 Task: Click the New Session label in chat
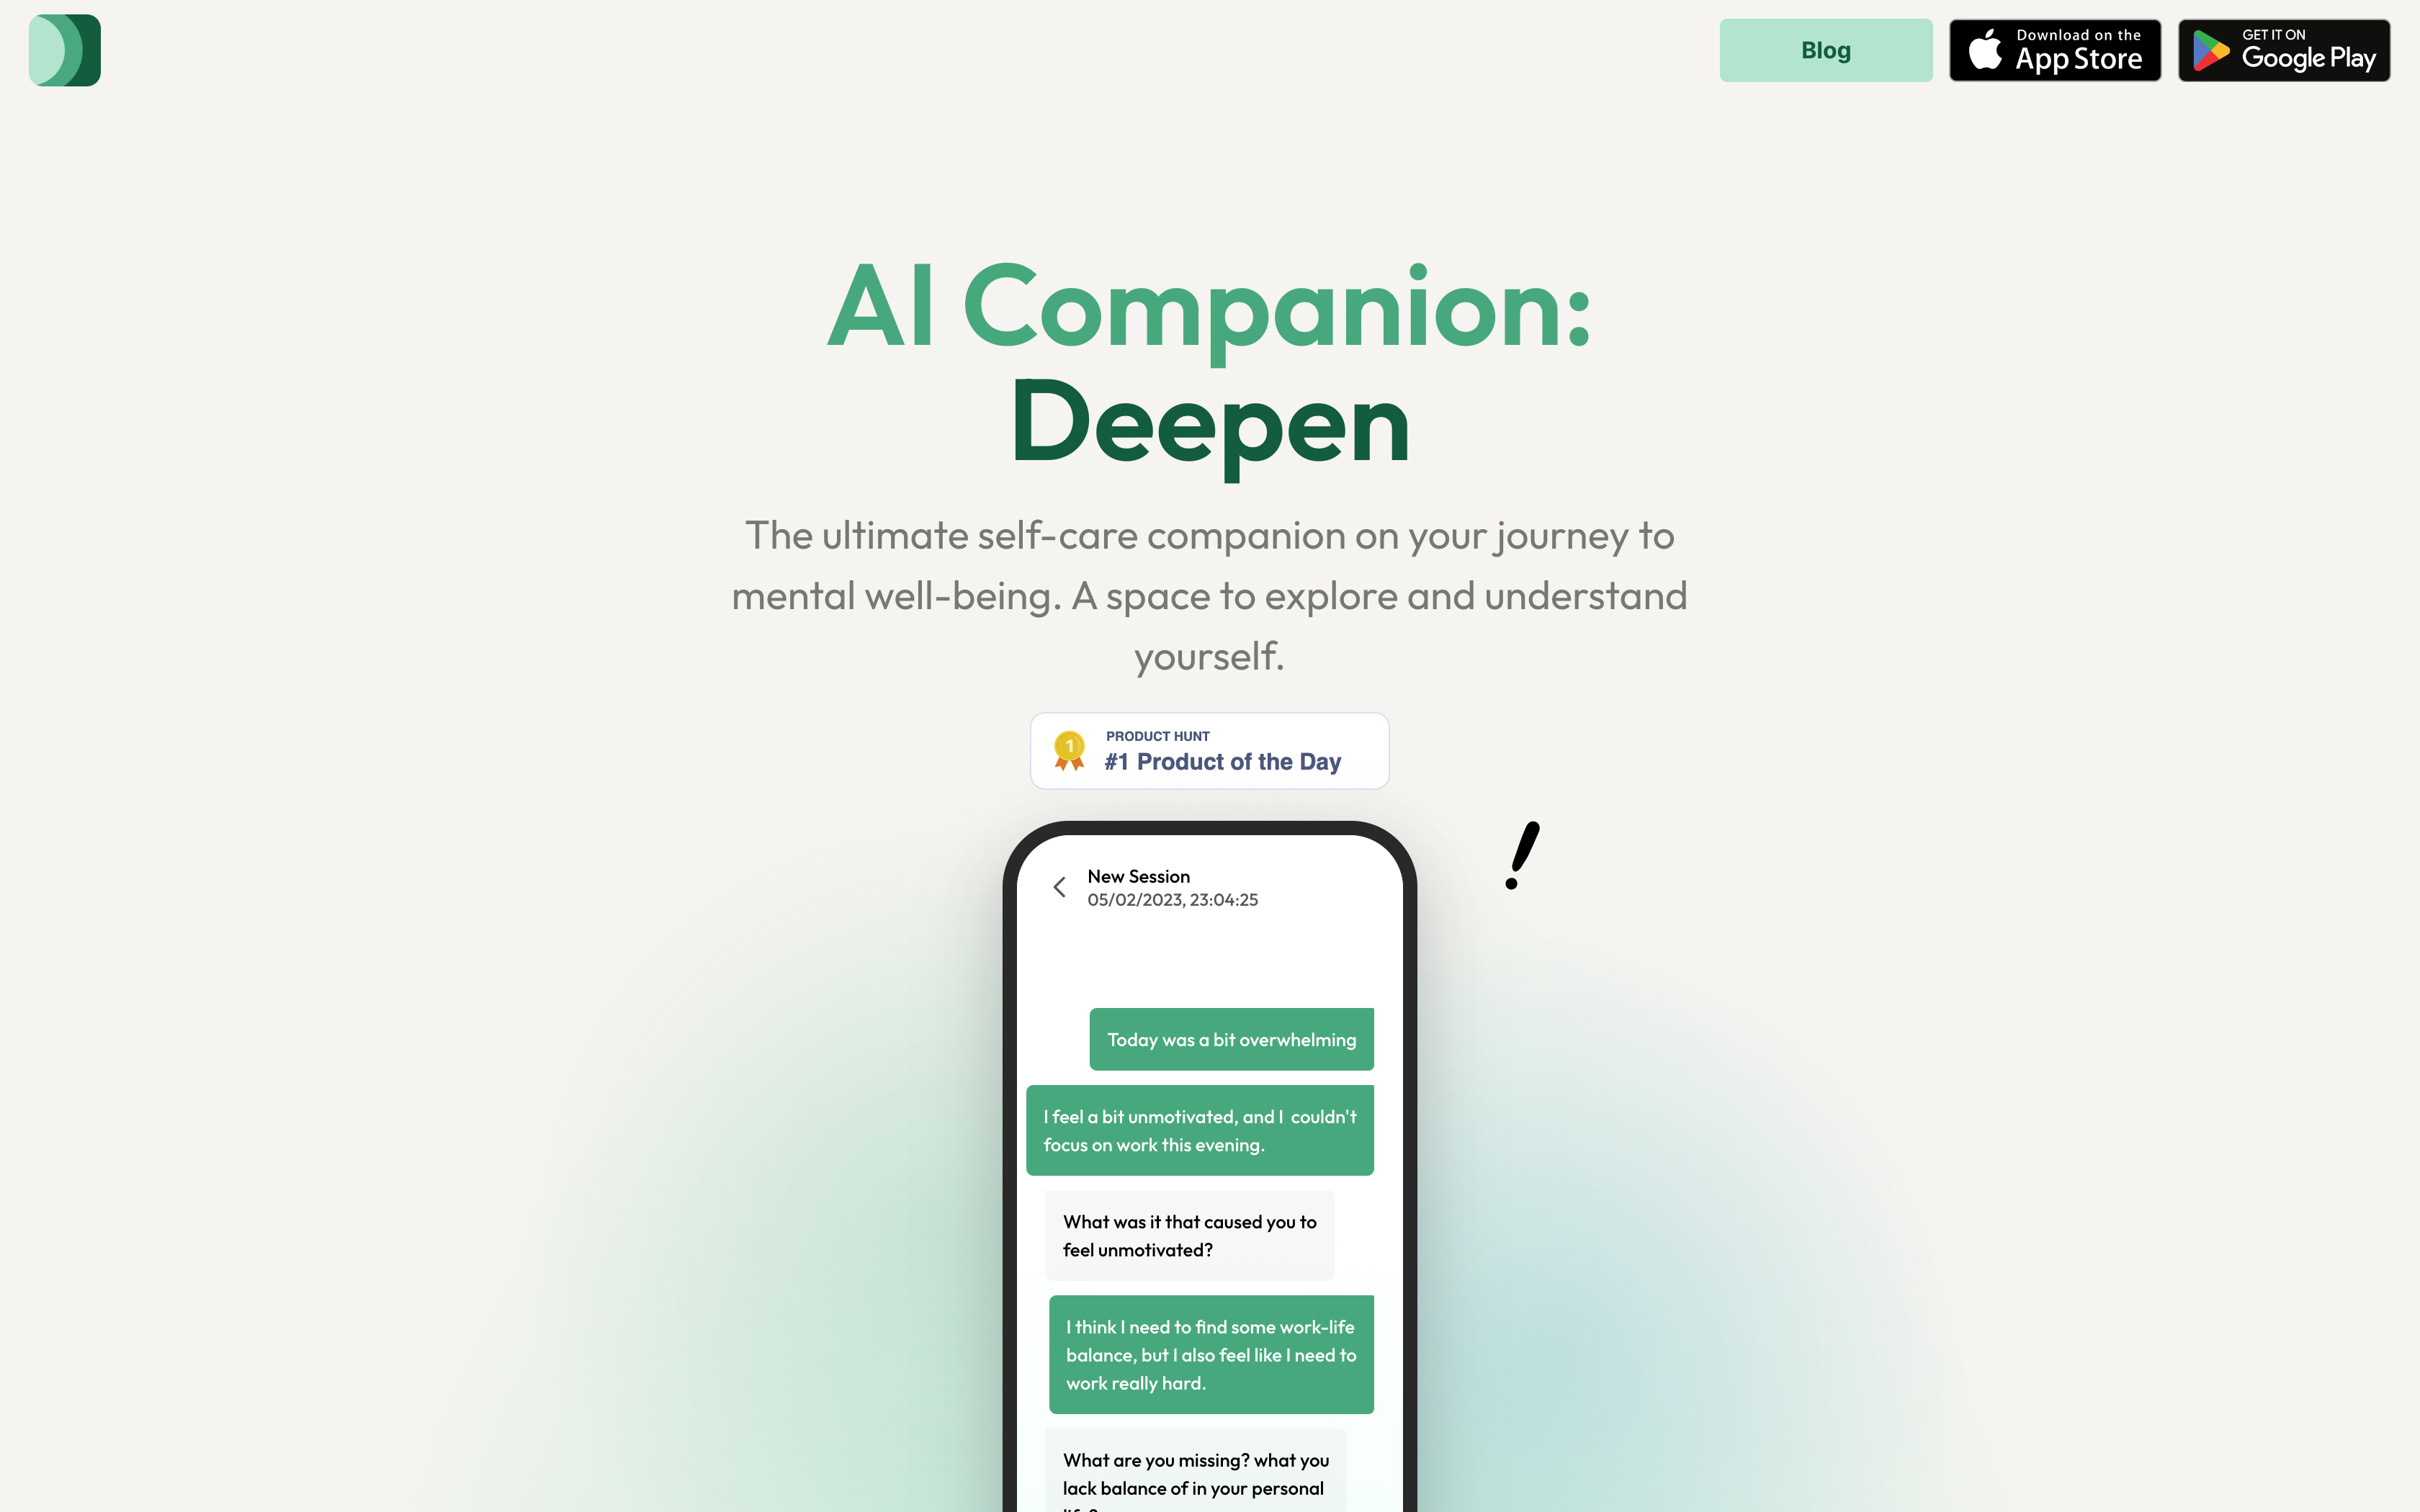coord(1138,876)
